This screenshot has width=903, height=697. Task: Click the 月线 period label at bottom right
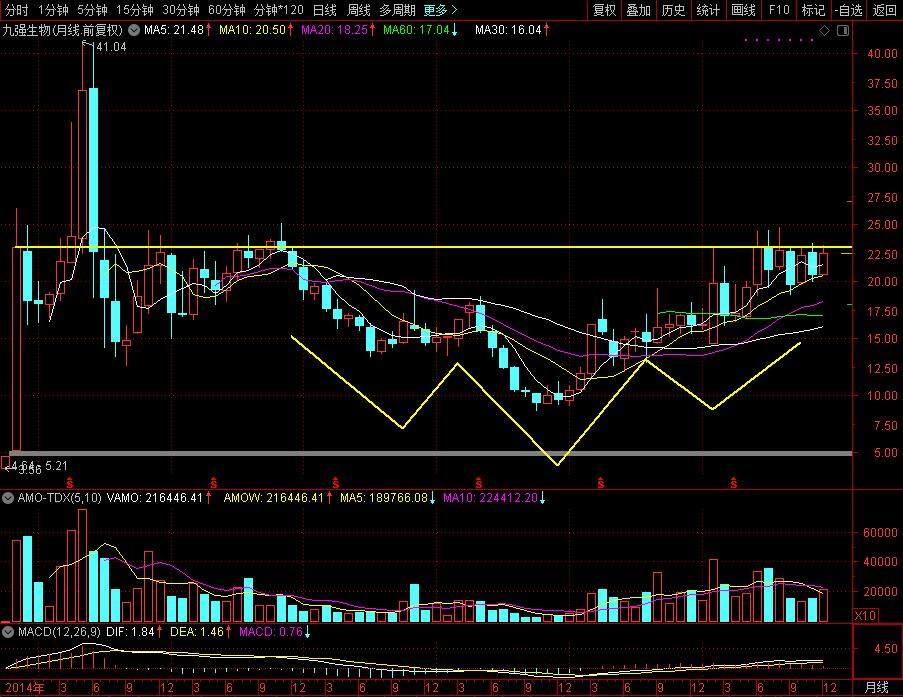[x=878, y=688]
